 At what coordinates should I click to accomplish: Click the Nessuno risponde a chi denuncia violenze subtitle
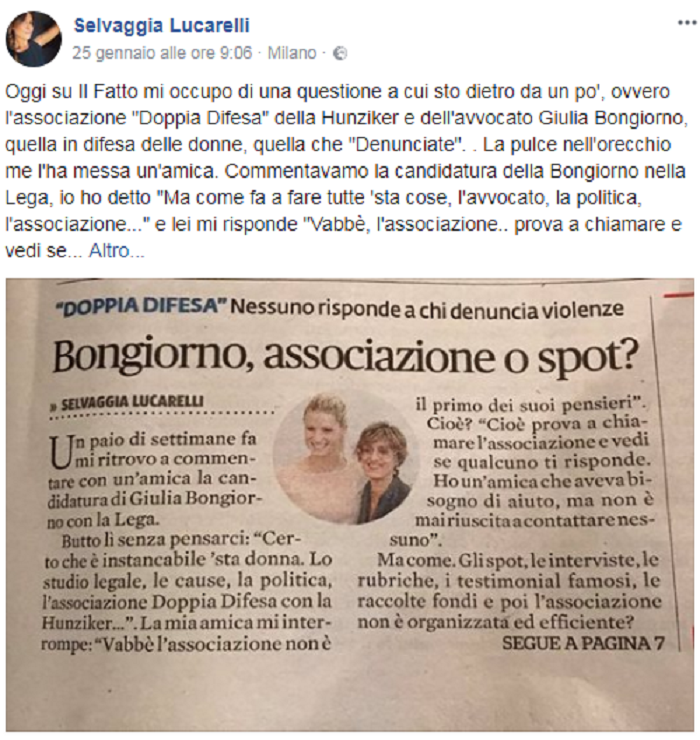coord(428,309)
